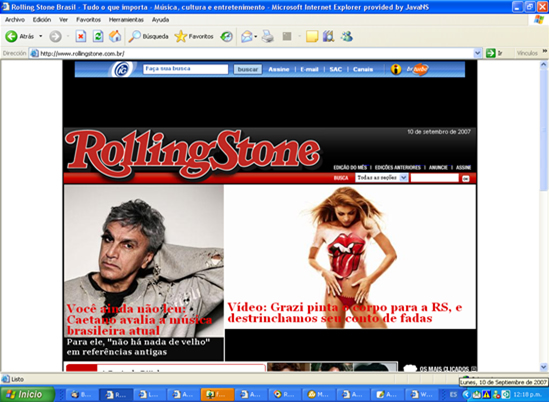This screenshot has width=549, height=402.
Task: Click the BUSCA text field in red bar
Action: (435, 178)
